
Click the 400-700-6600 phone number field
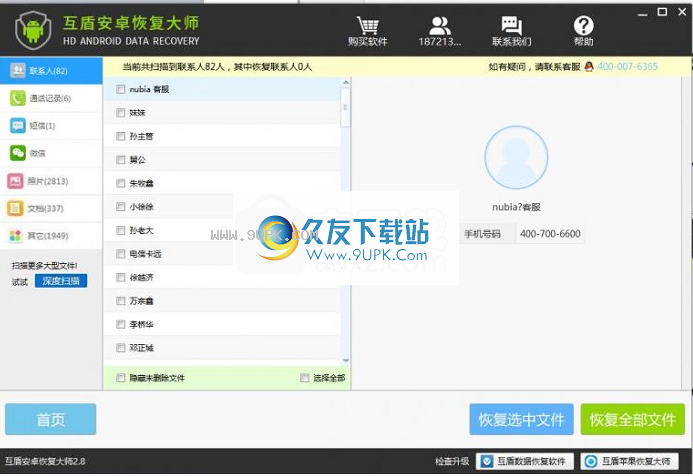coord(550,234)
